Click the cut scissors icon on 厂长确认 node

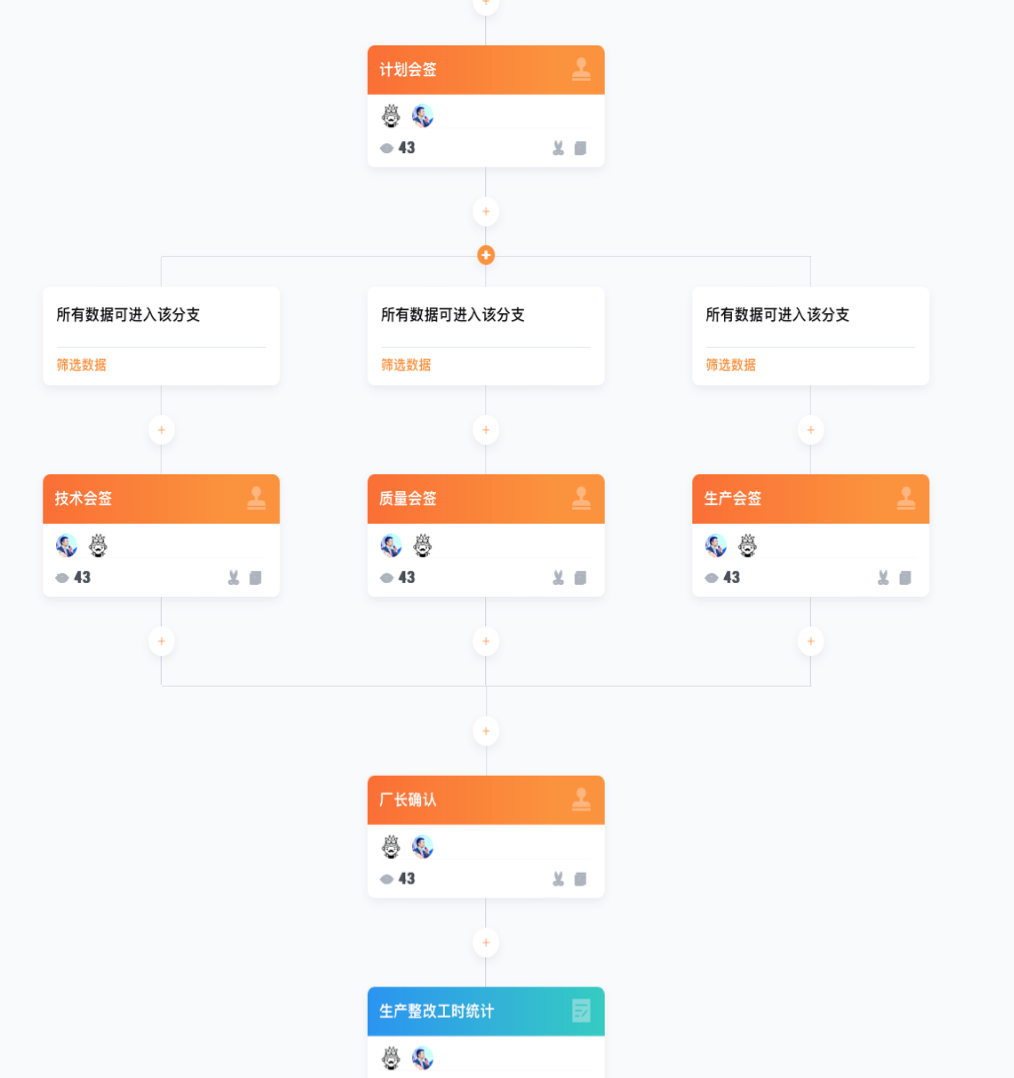(x=558, y=879)
